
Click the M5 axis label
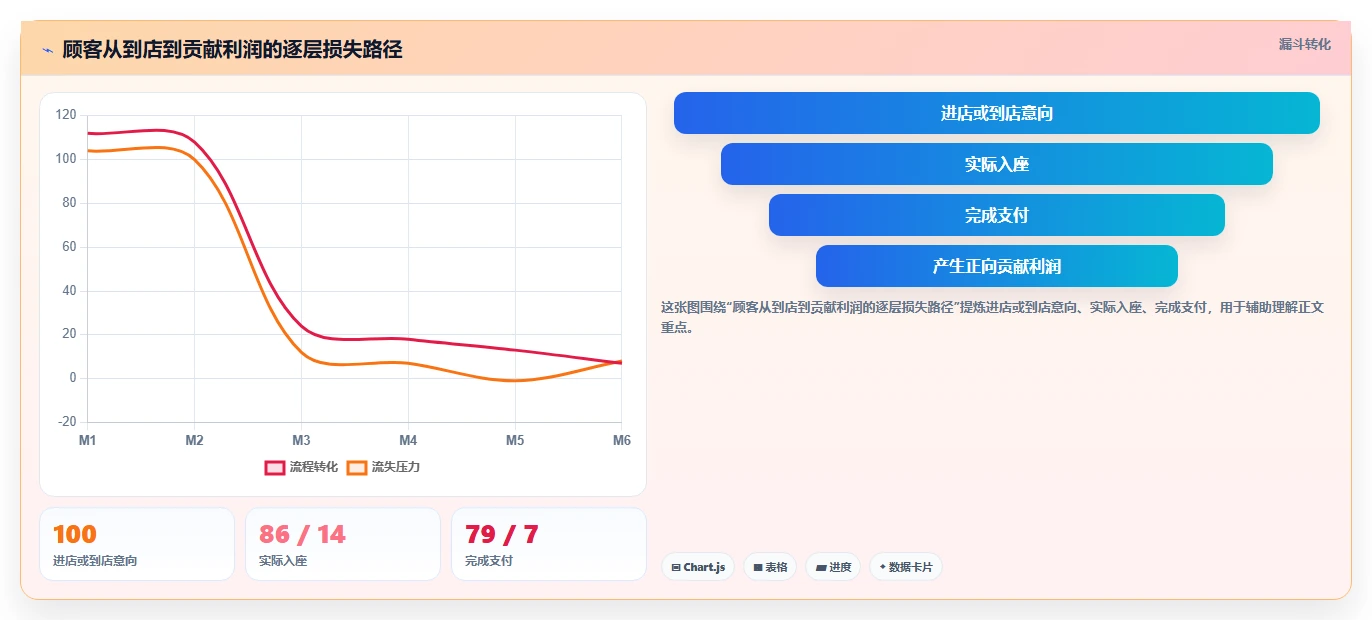pyautogui.click(x=515, y=440)
